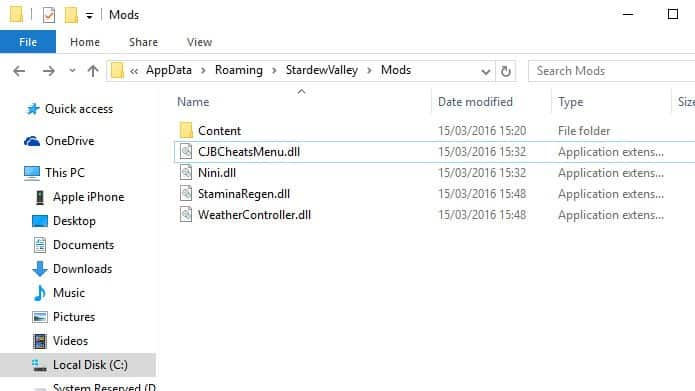
Task: Select the OneDrive cloud icon
Action: click(x=32, y=141)
